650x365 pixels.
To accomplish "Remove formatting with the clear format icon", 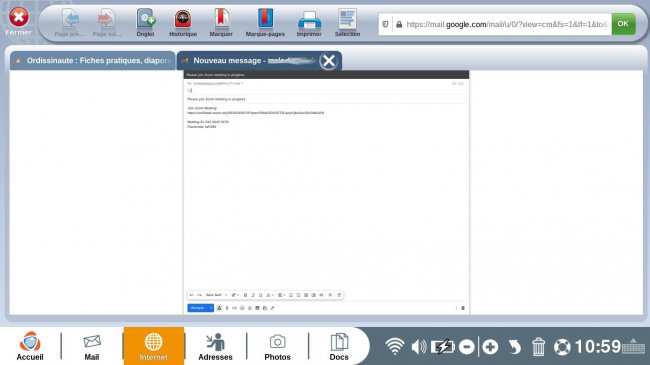I will pyautogui.click(x=339, y=295).
